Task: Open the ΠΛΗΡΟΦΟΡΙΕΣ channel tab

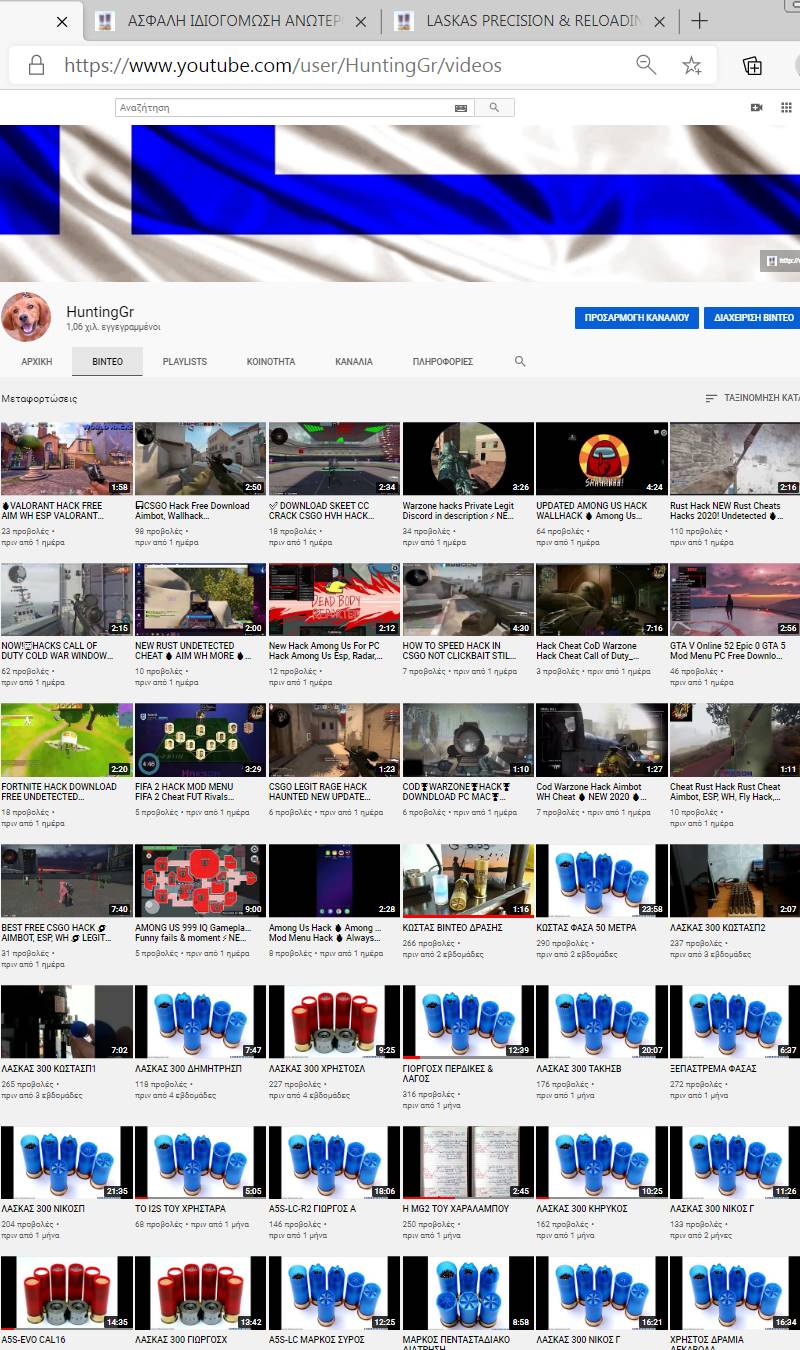Action: [443, 361]
